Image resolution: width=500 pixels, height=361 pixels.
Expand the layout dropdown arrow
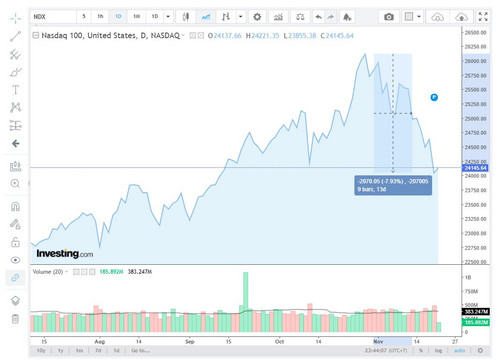419,17
